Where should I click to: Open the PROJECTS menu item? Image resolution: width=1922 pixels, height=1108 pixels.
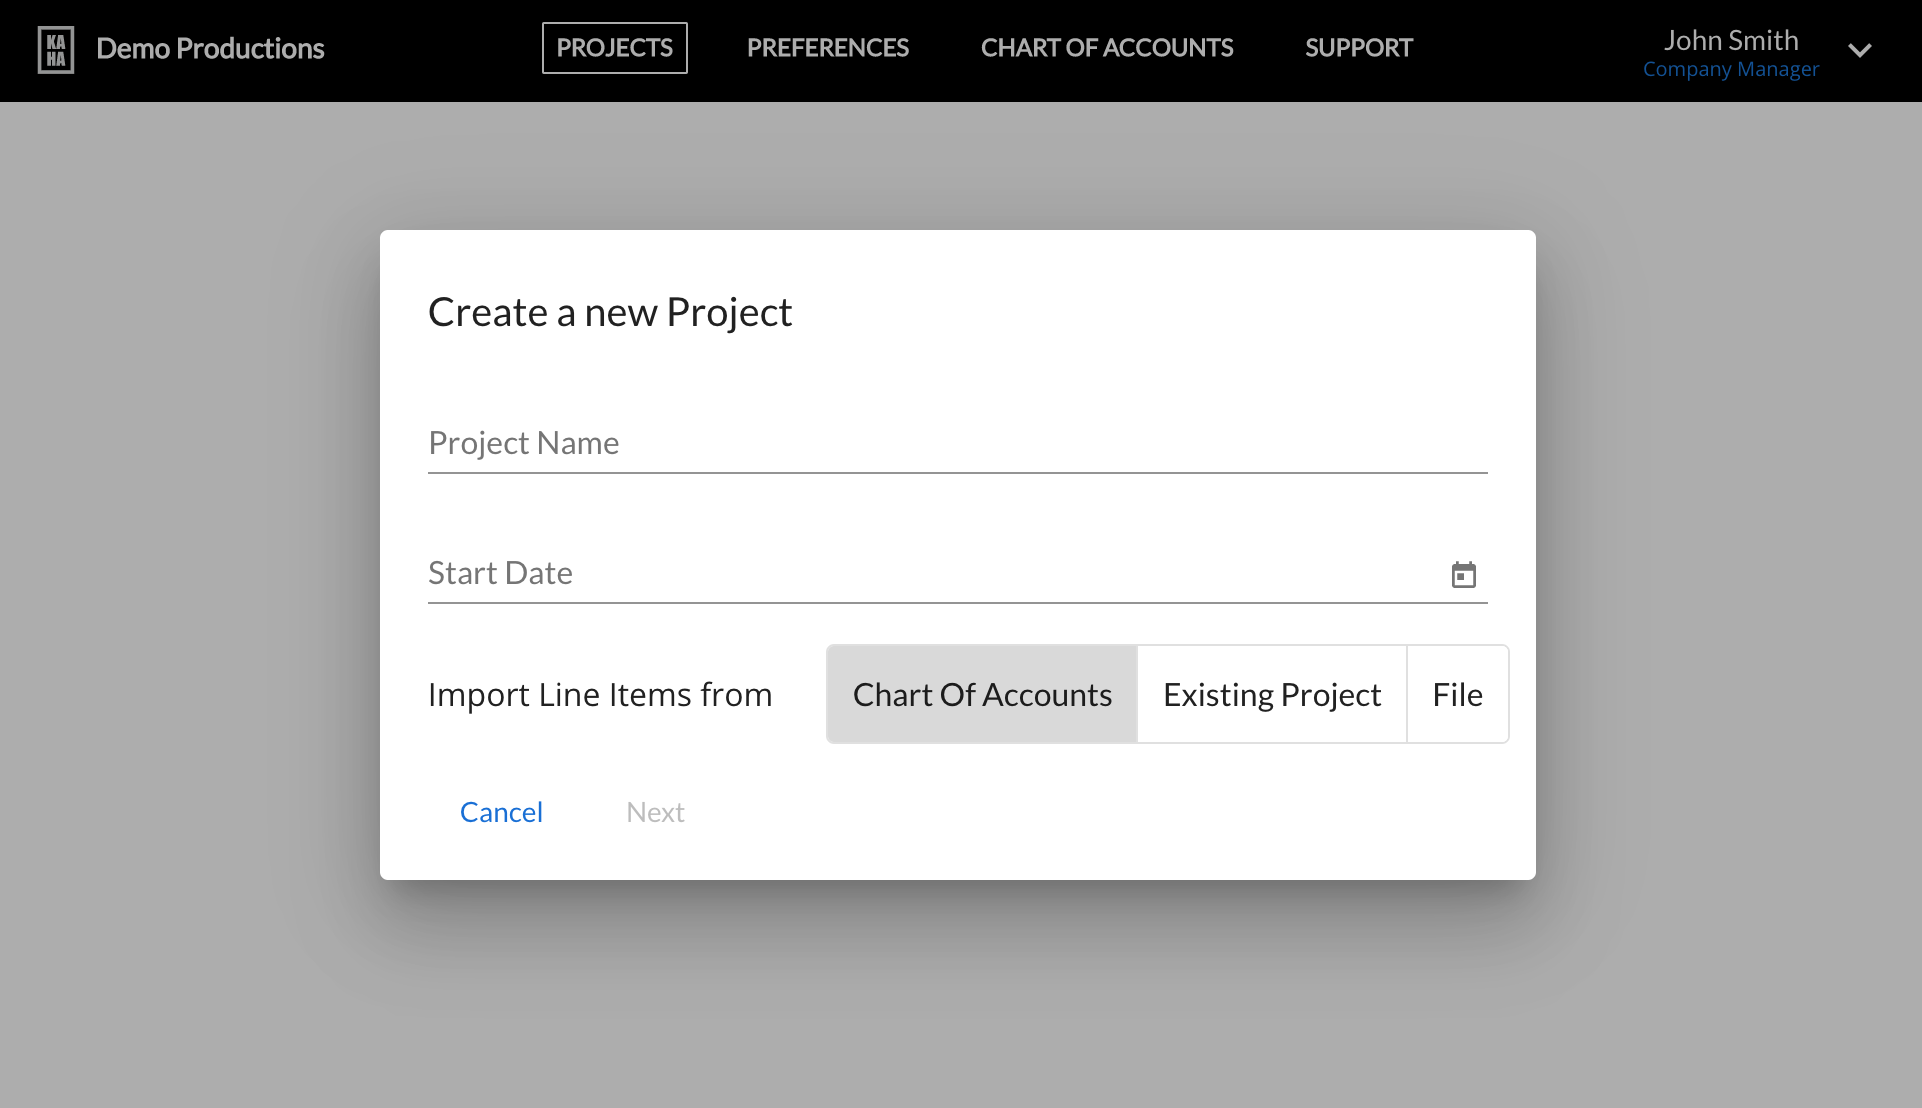(614, 48)
